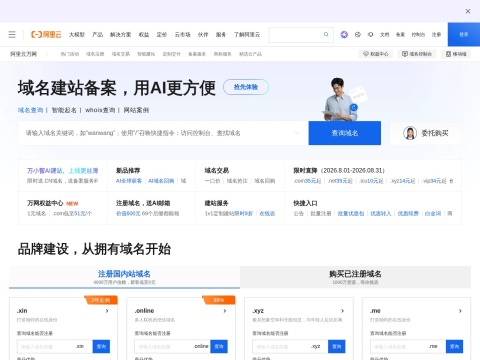Click 查询 button on .online card
Image resolution: width=480 pixels, height=360 pixels.
click(219, 346)
